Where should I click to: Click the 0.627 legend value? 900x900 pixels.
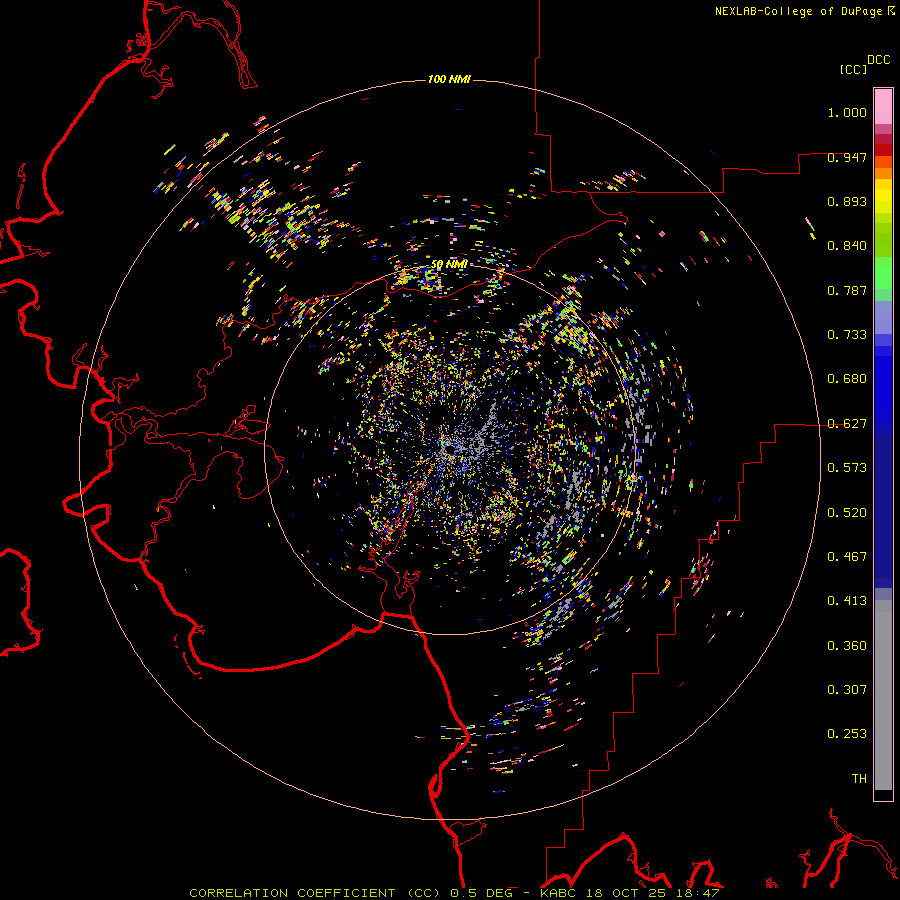point(847,424)
